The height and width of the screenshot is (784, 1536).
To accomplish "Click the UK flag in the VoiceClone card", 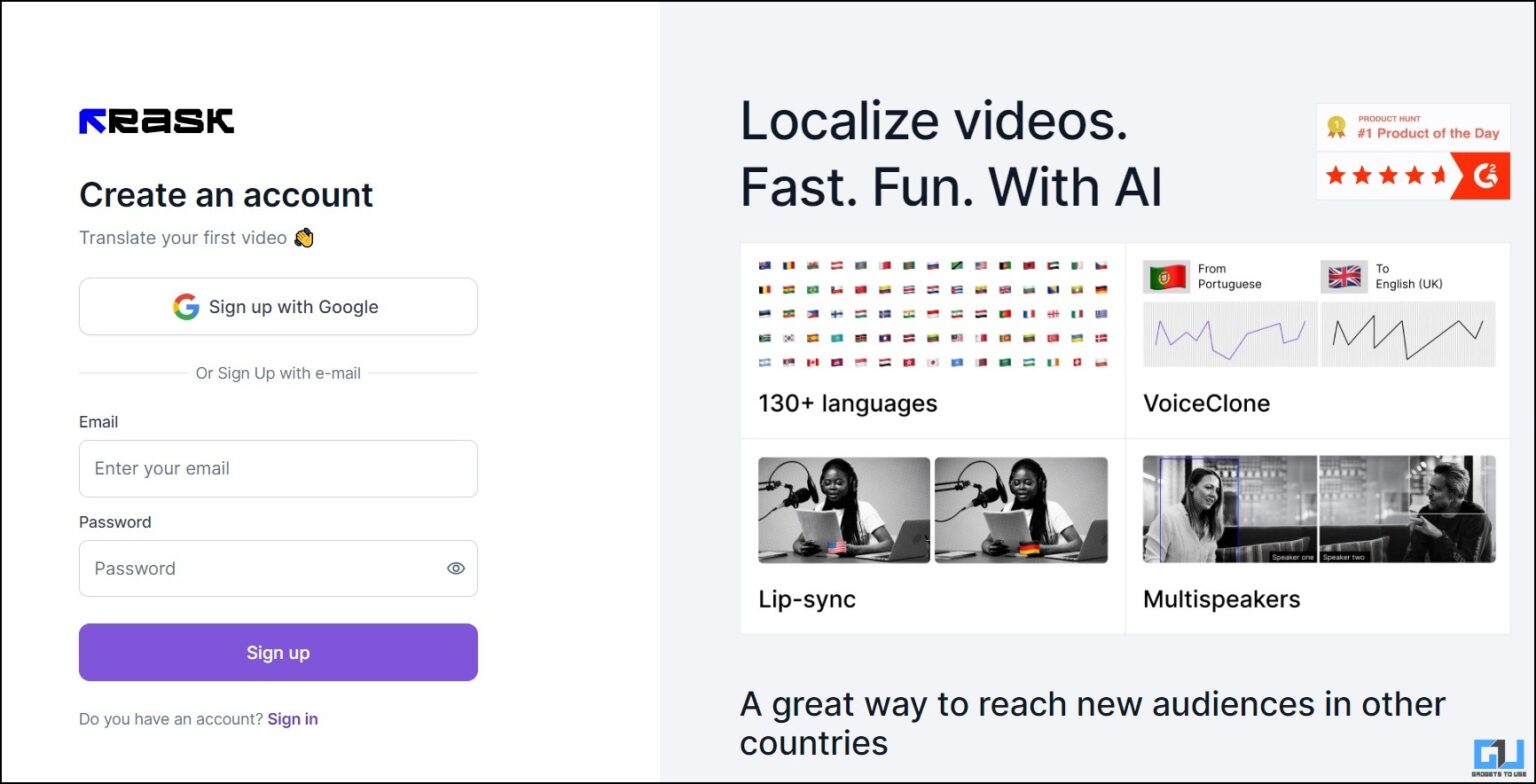I will [x=1344, y=276].
